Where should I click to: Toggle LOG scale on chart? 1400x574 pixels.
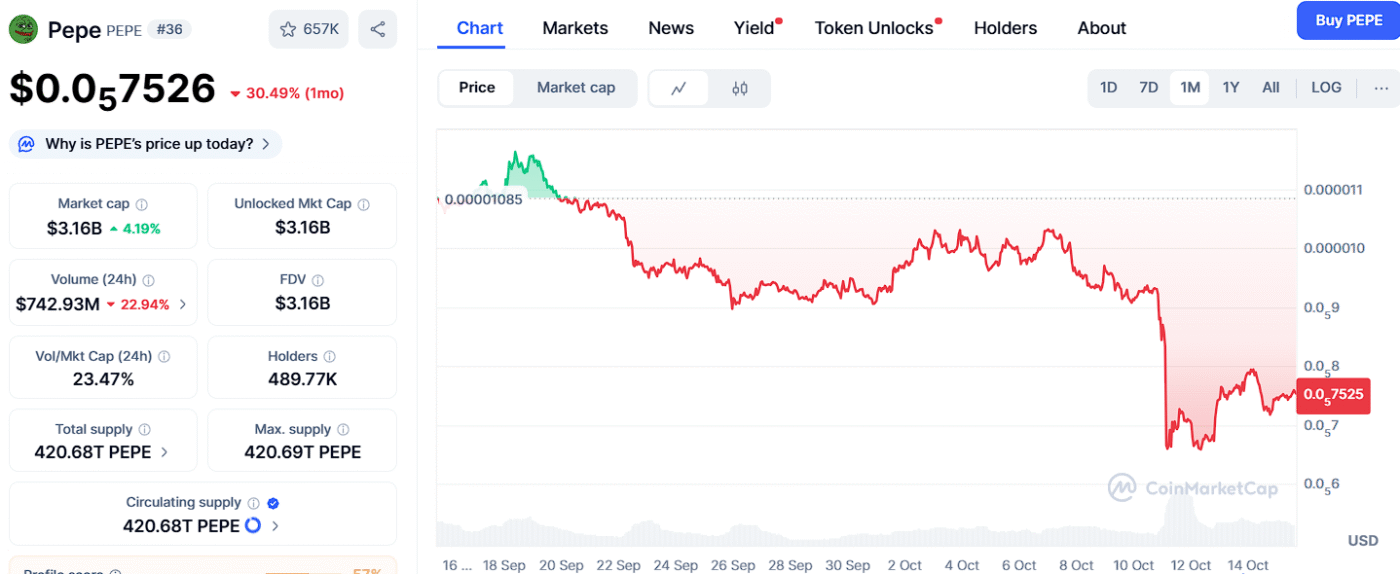tap(1326, 88)
